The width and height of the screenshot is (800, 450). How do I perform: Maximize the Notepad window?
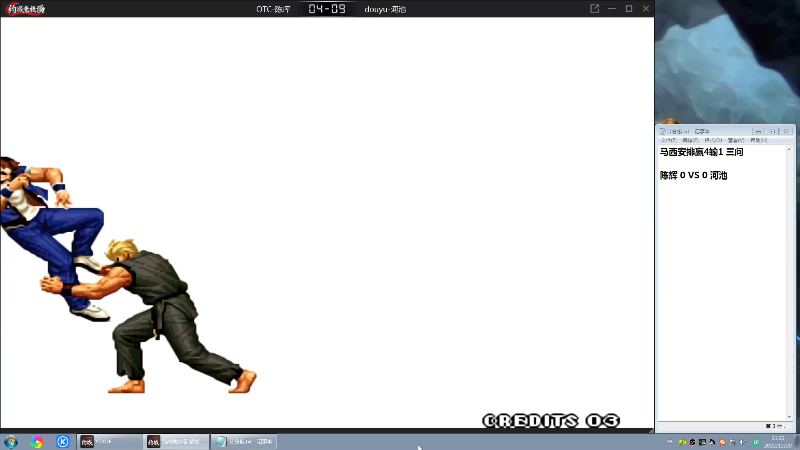pyautogui.click(x=772, y=132)
